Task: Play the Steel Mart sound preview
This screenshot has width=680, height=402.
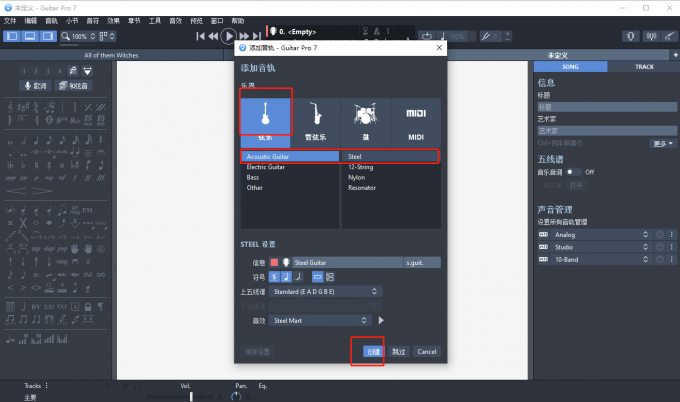Action: [380, 321]
